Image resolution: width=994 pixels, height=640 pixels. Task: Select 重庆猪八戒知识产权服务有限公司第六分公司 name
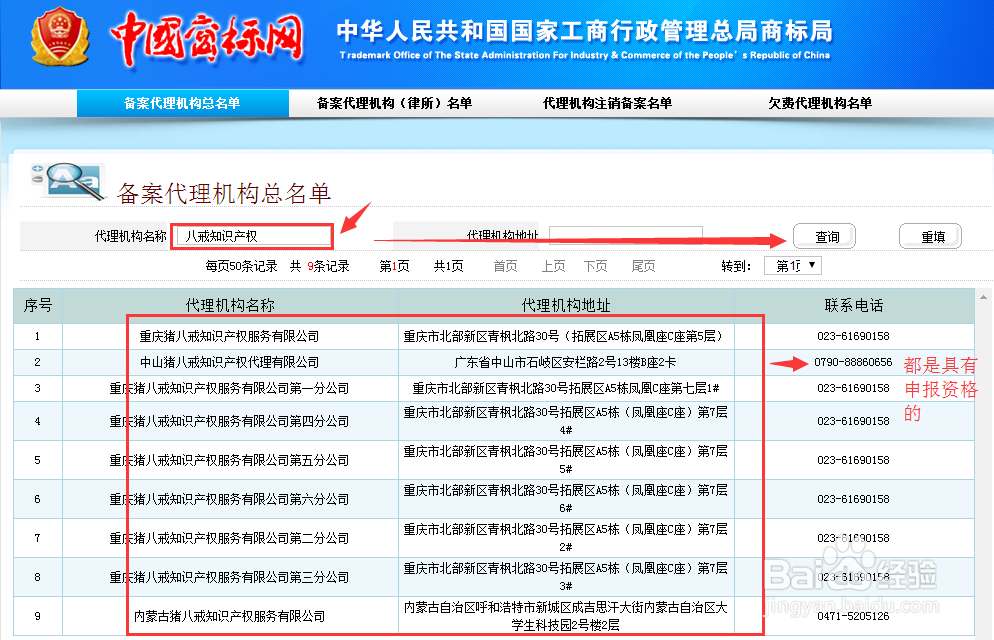tap(229, 499)
